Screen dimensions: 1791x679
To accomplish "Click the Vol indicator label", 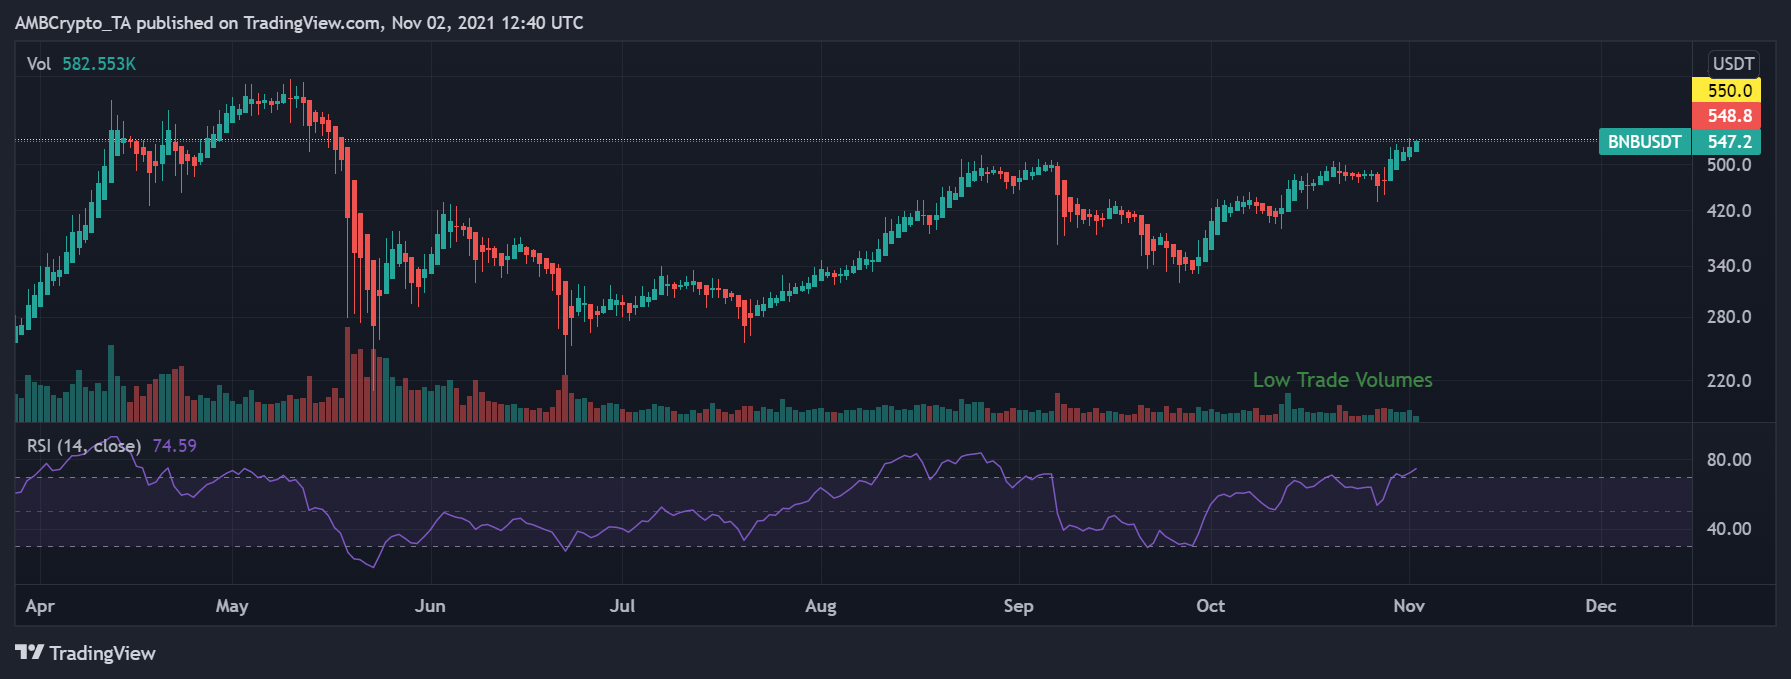I will point(39,64).
